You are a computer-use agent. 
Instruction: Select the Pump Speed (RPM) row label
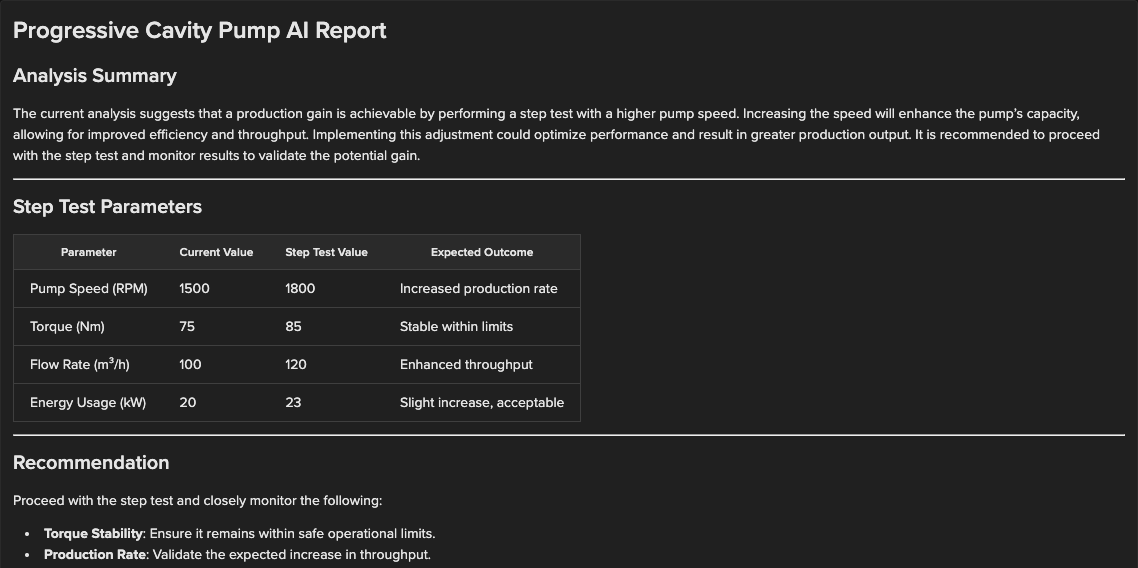tap(89, 289)
